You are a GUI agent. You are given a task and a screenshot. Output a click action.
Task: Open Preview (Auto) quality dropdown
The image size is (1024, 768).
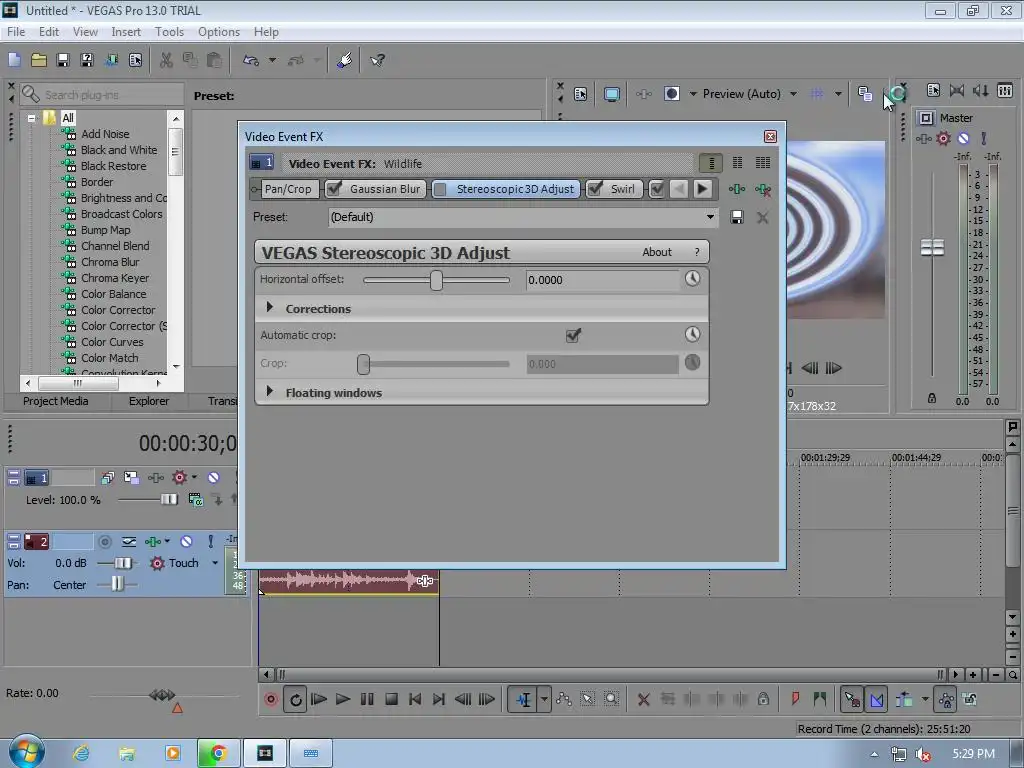click(x=793, y=94)
